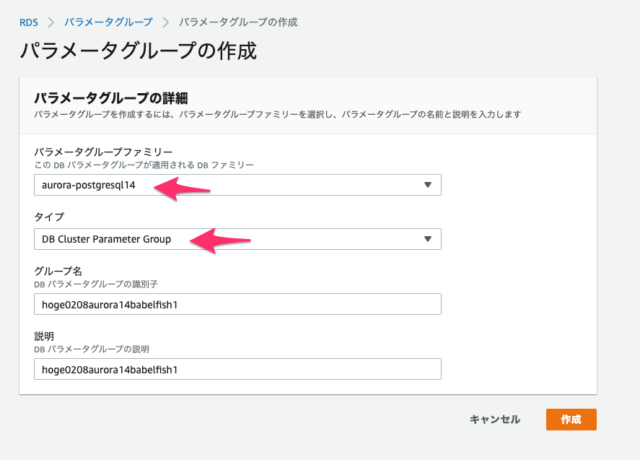Click the RDS breadcrumb link

(x=29, y=22)
